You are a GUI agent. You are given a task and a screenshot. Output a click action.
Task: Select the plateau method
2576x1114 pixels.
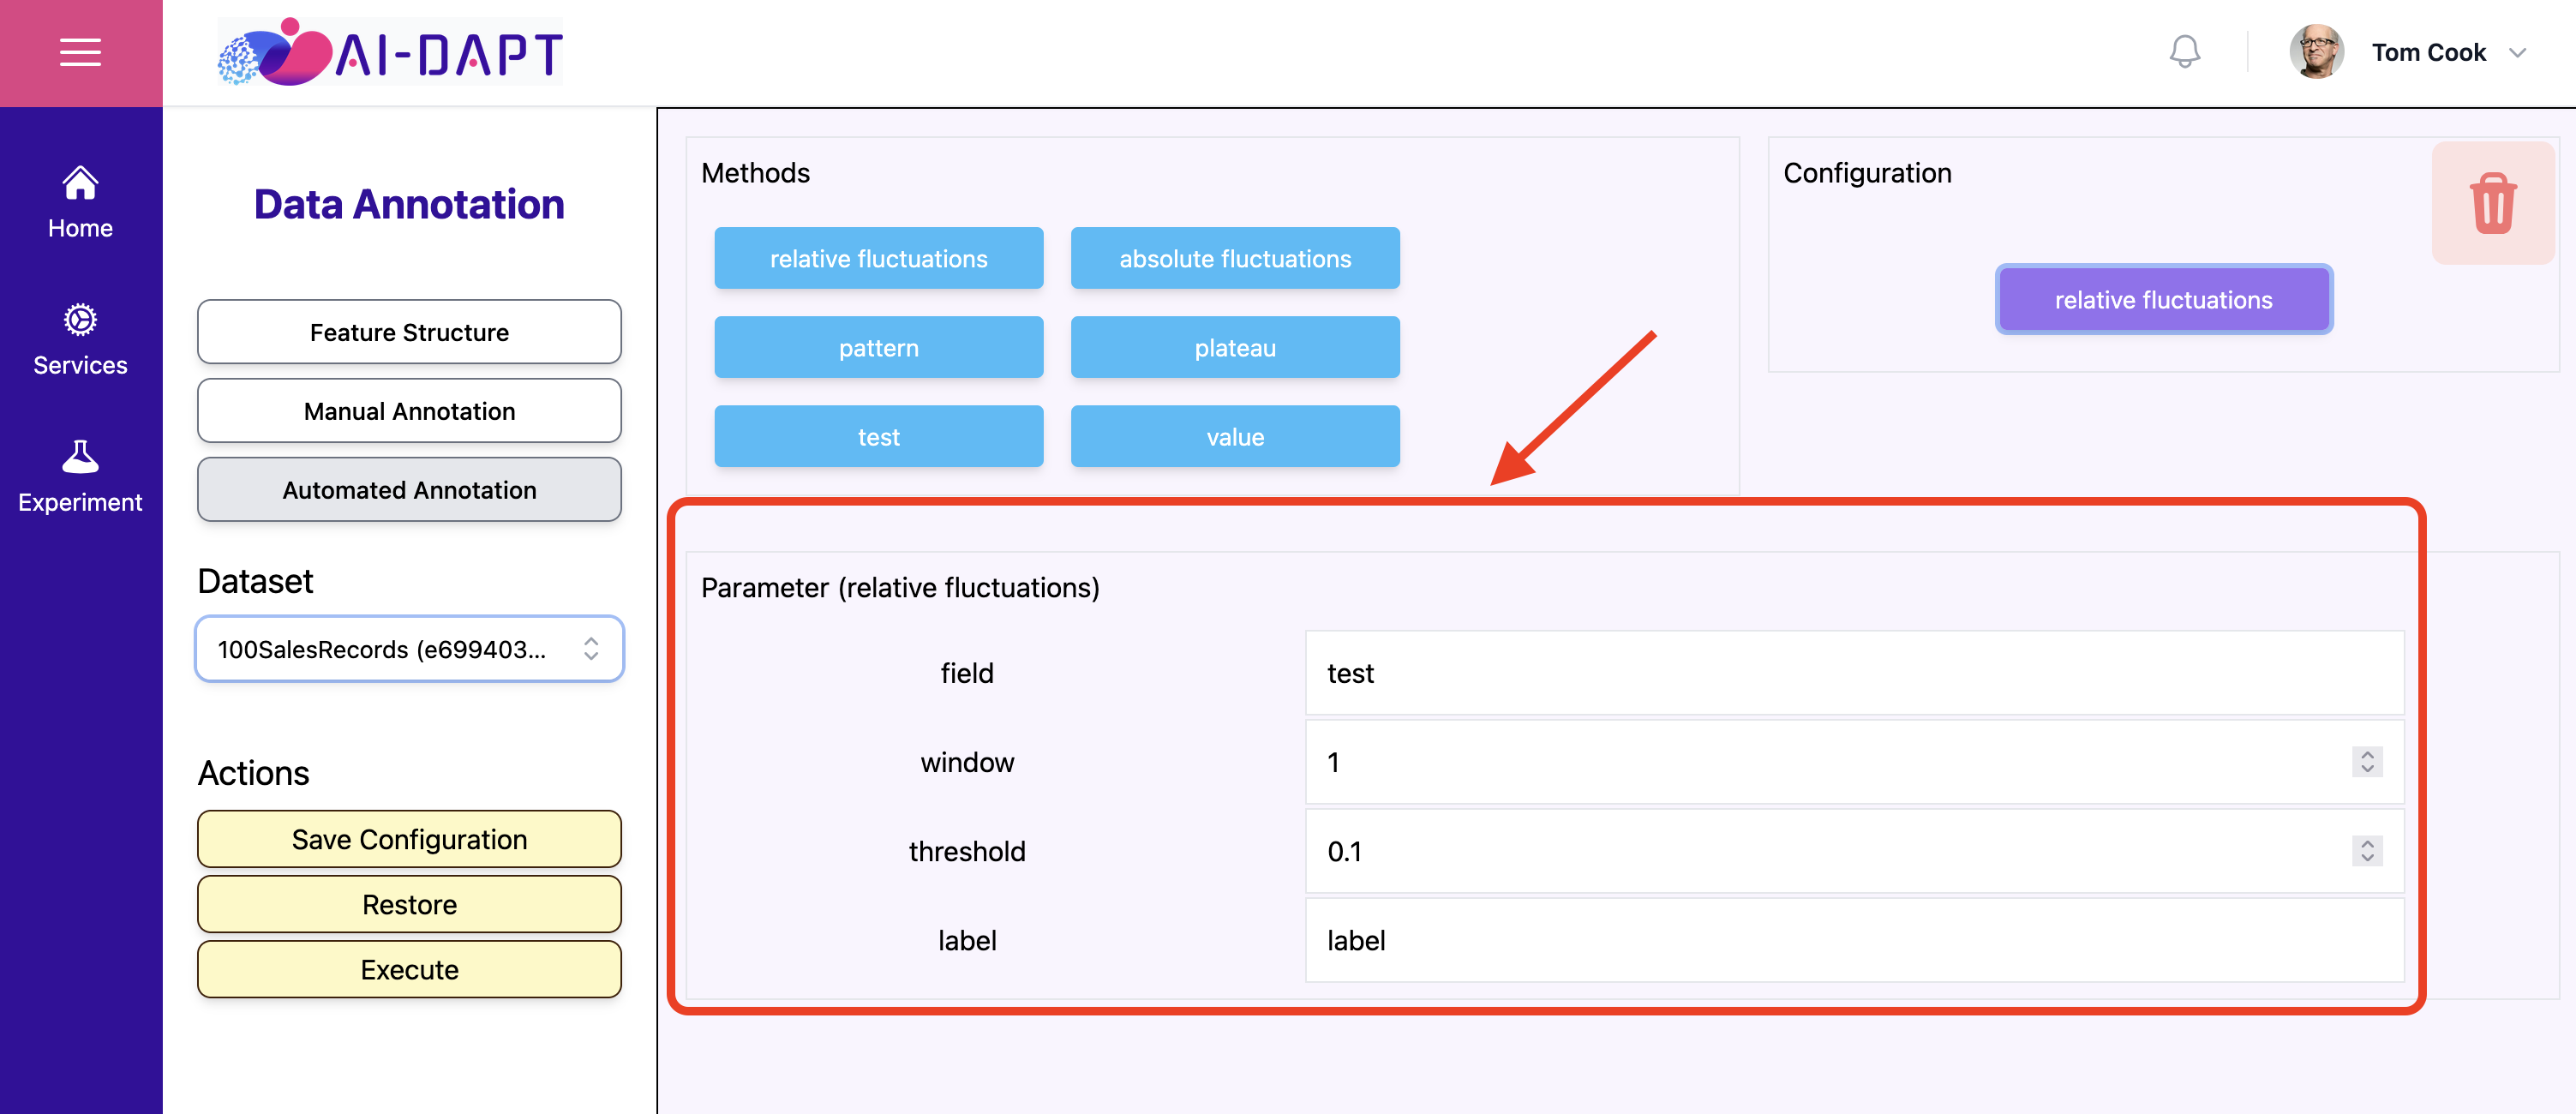click(x=1235, y=347)
